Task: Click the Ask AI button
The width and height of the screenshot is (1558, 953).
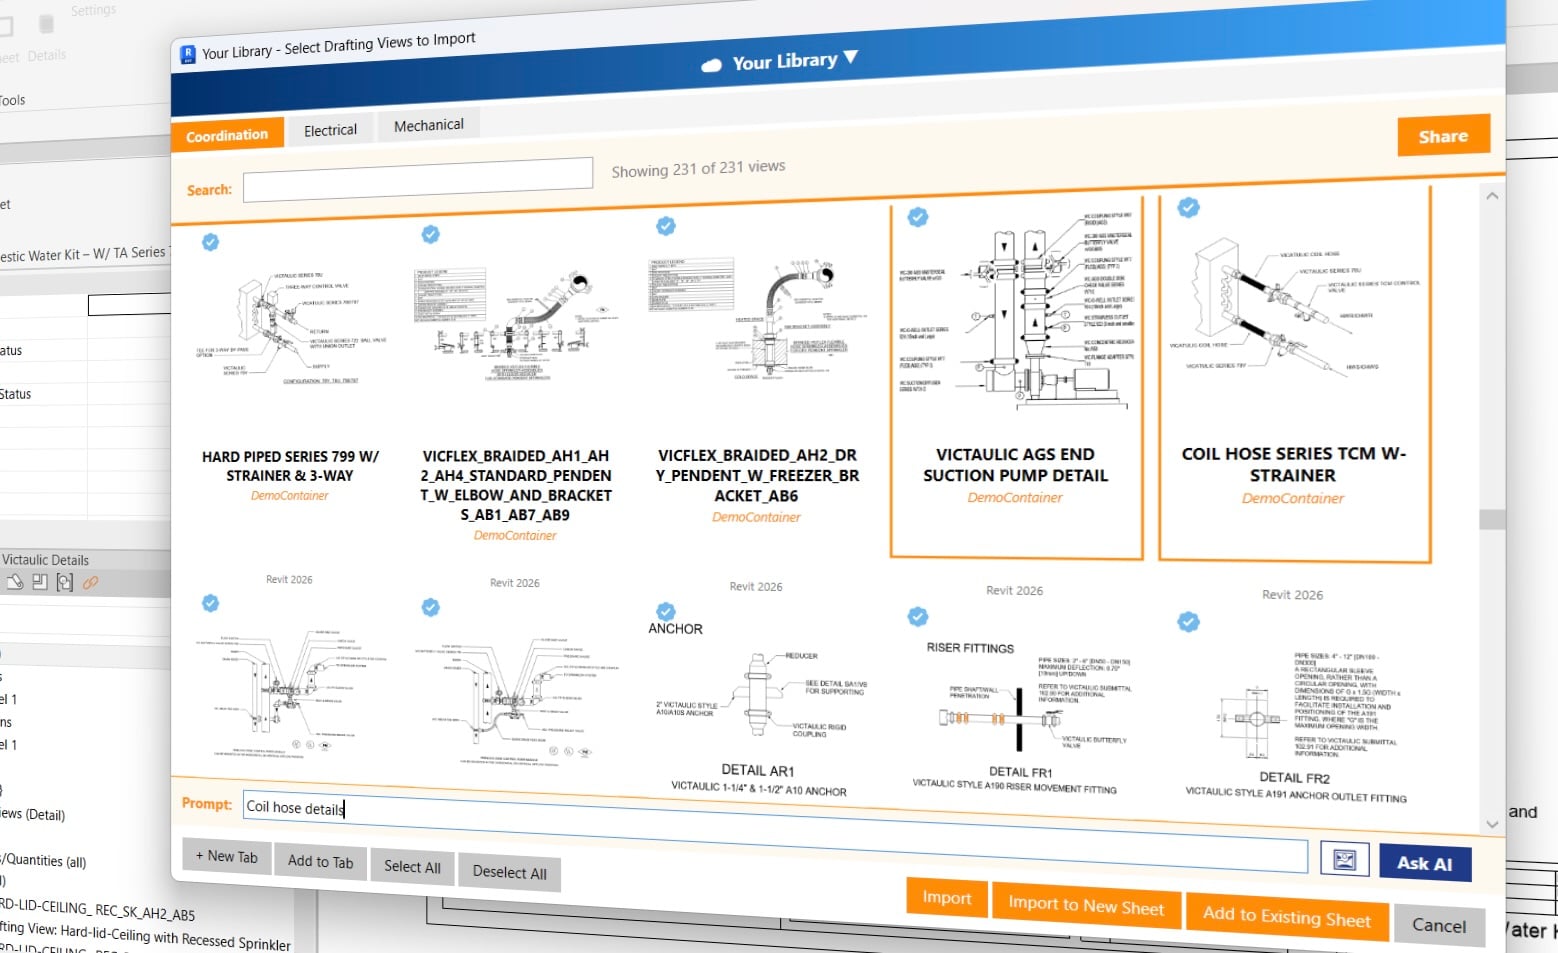Action: click(x=1425, y=863)
